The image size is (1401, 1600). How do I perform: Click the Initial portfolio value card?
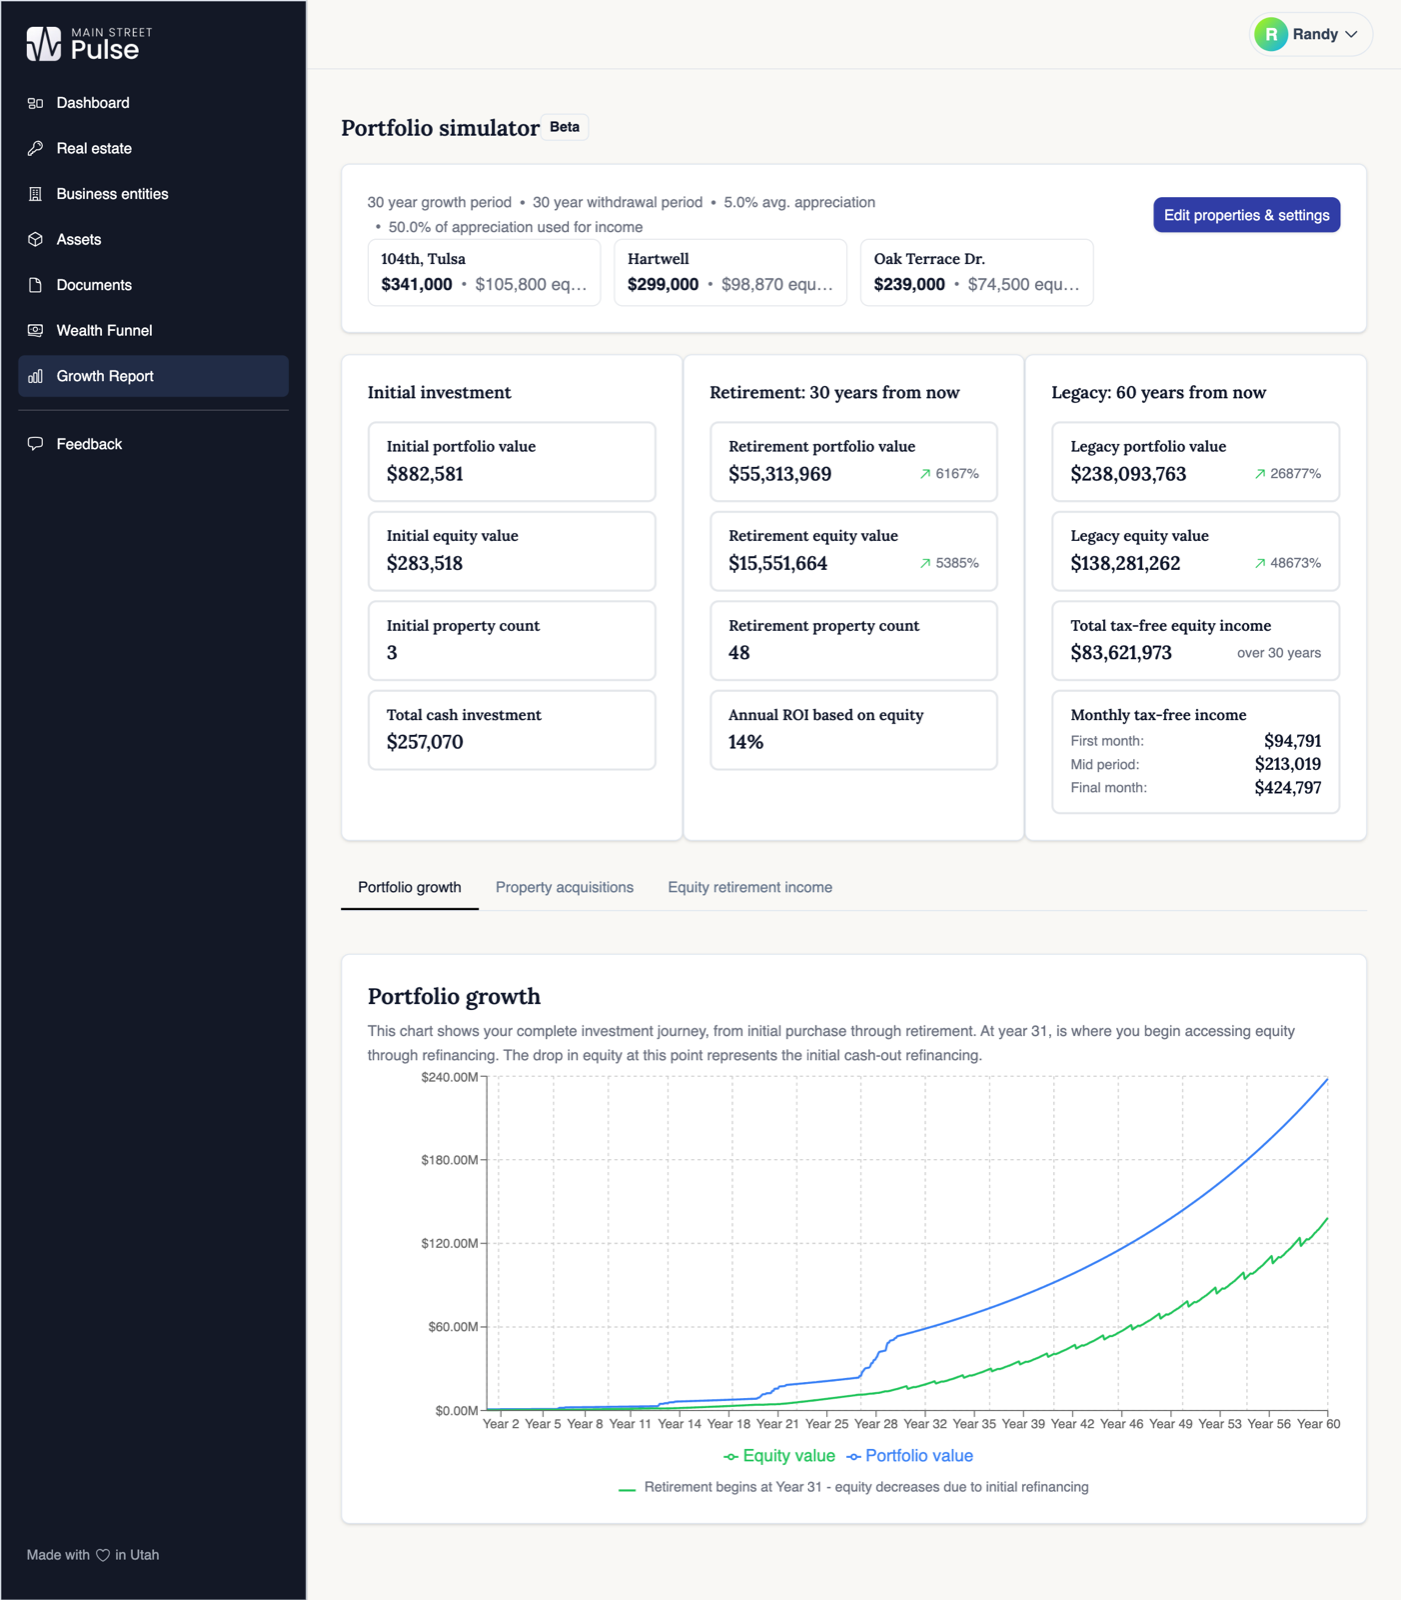pos(512,461)
